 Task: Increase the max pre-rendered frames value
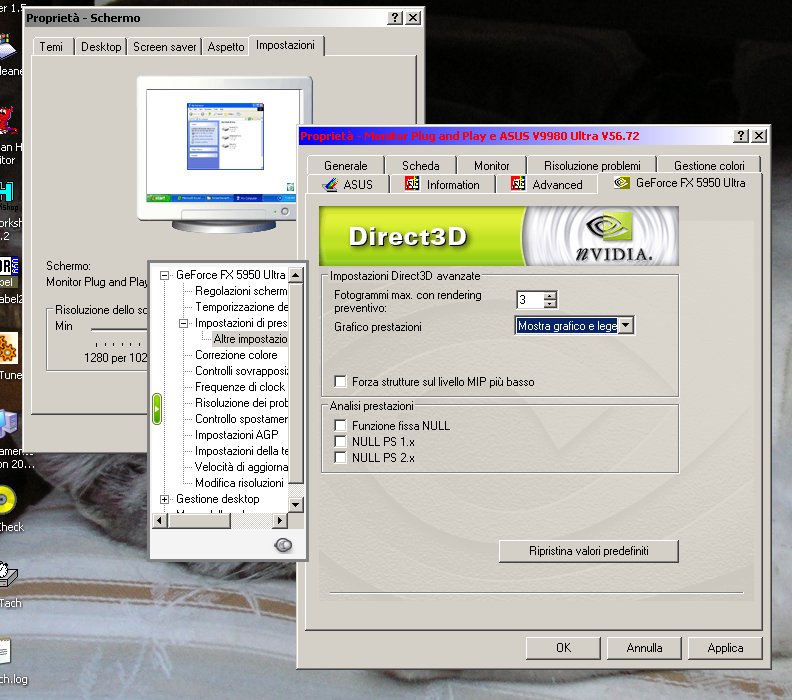tap(550, 295)
